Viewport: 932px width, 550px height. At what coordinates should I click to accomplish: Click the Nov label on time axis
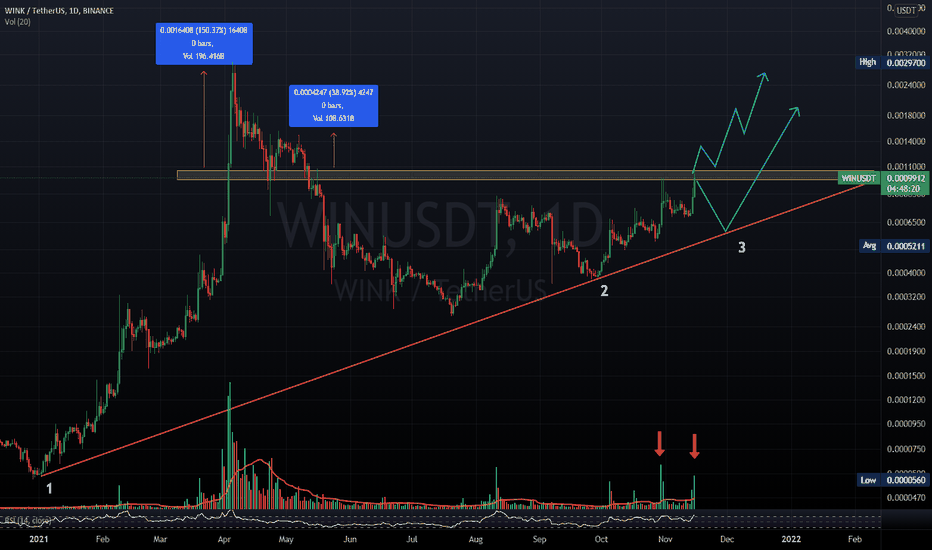665,539
